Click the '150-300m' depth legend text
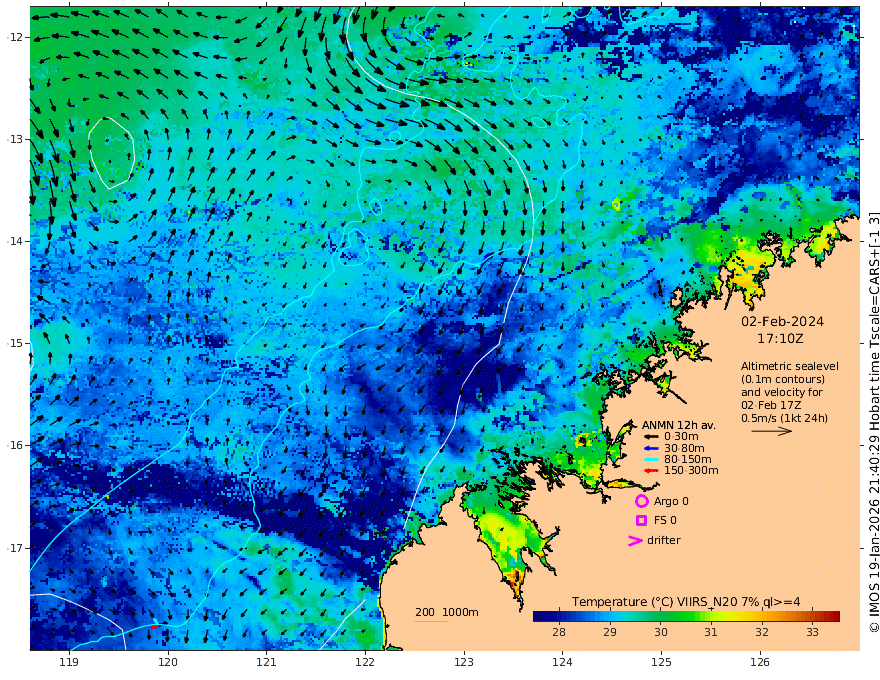The width and height of the screenshot is (880, 680). pos(691,471)
